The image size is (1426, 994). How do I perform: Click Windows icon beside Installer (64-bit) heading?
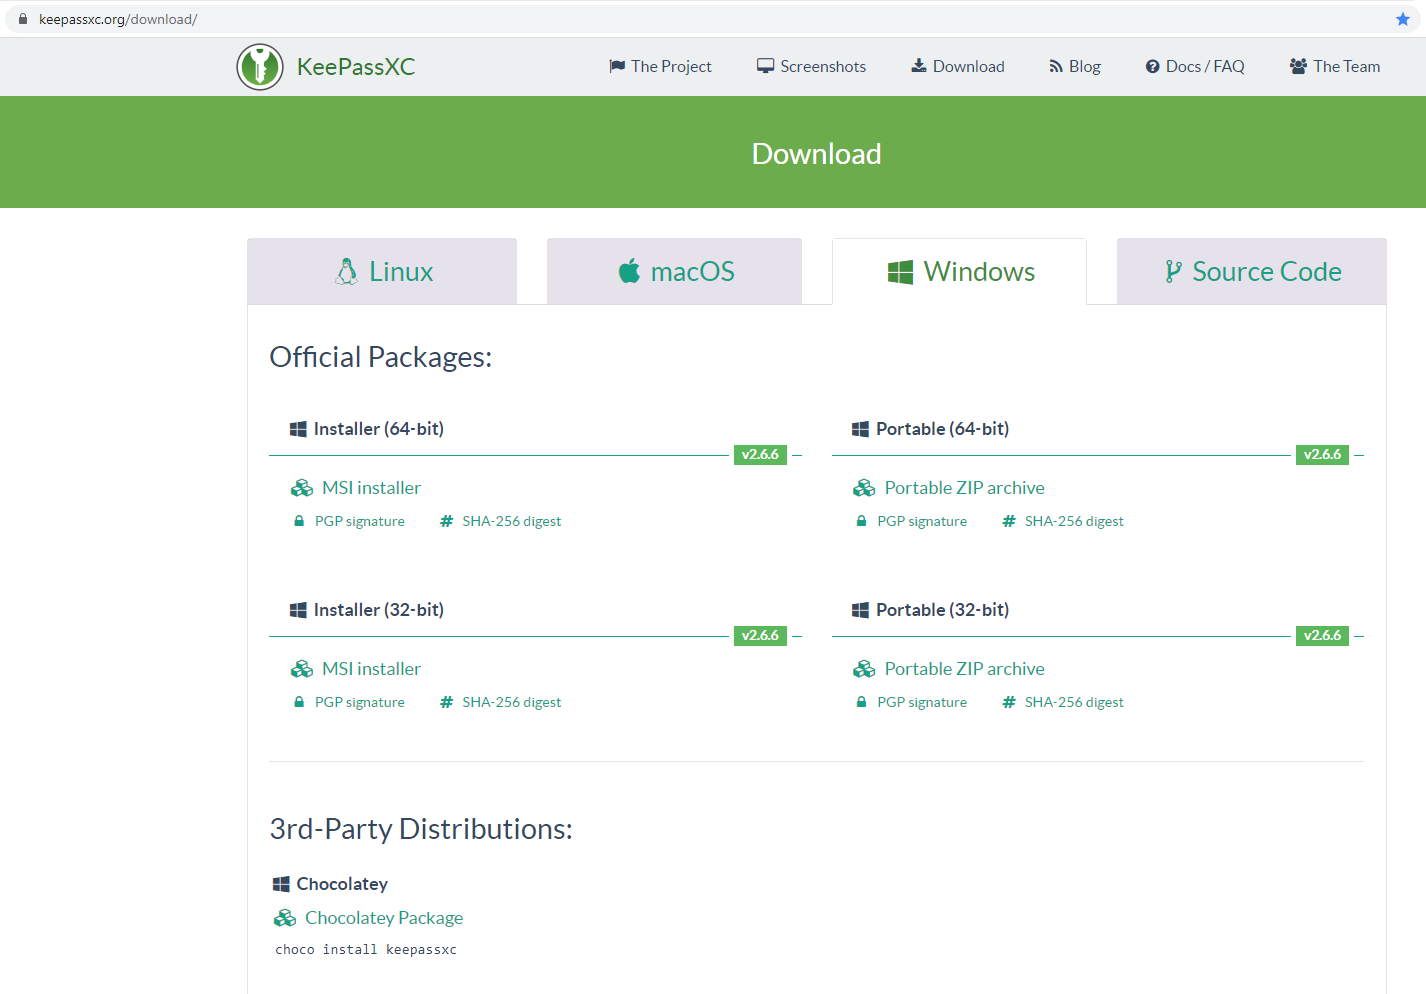pos(298,429)
